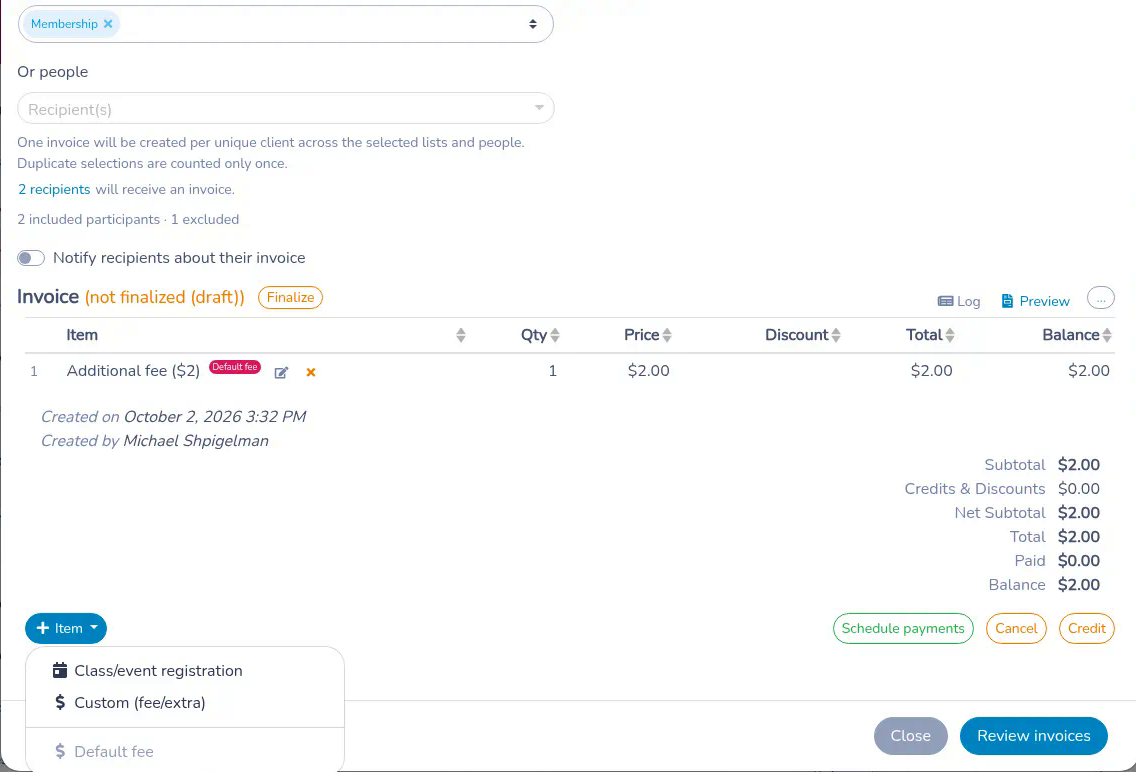Click the 2 included participants text

pos(88,219)
